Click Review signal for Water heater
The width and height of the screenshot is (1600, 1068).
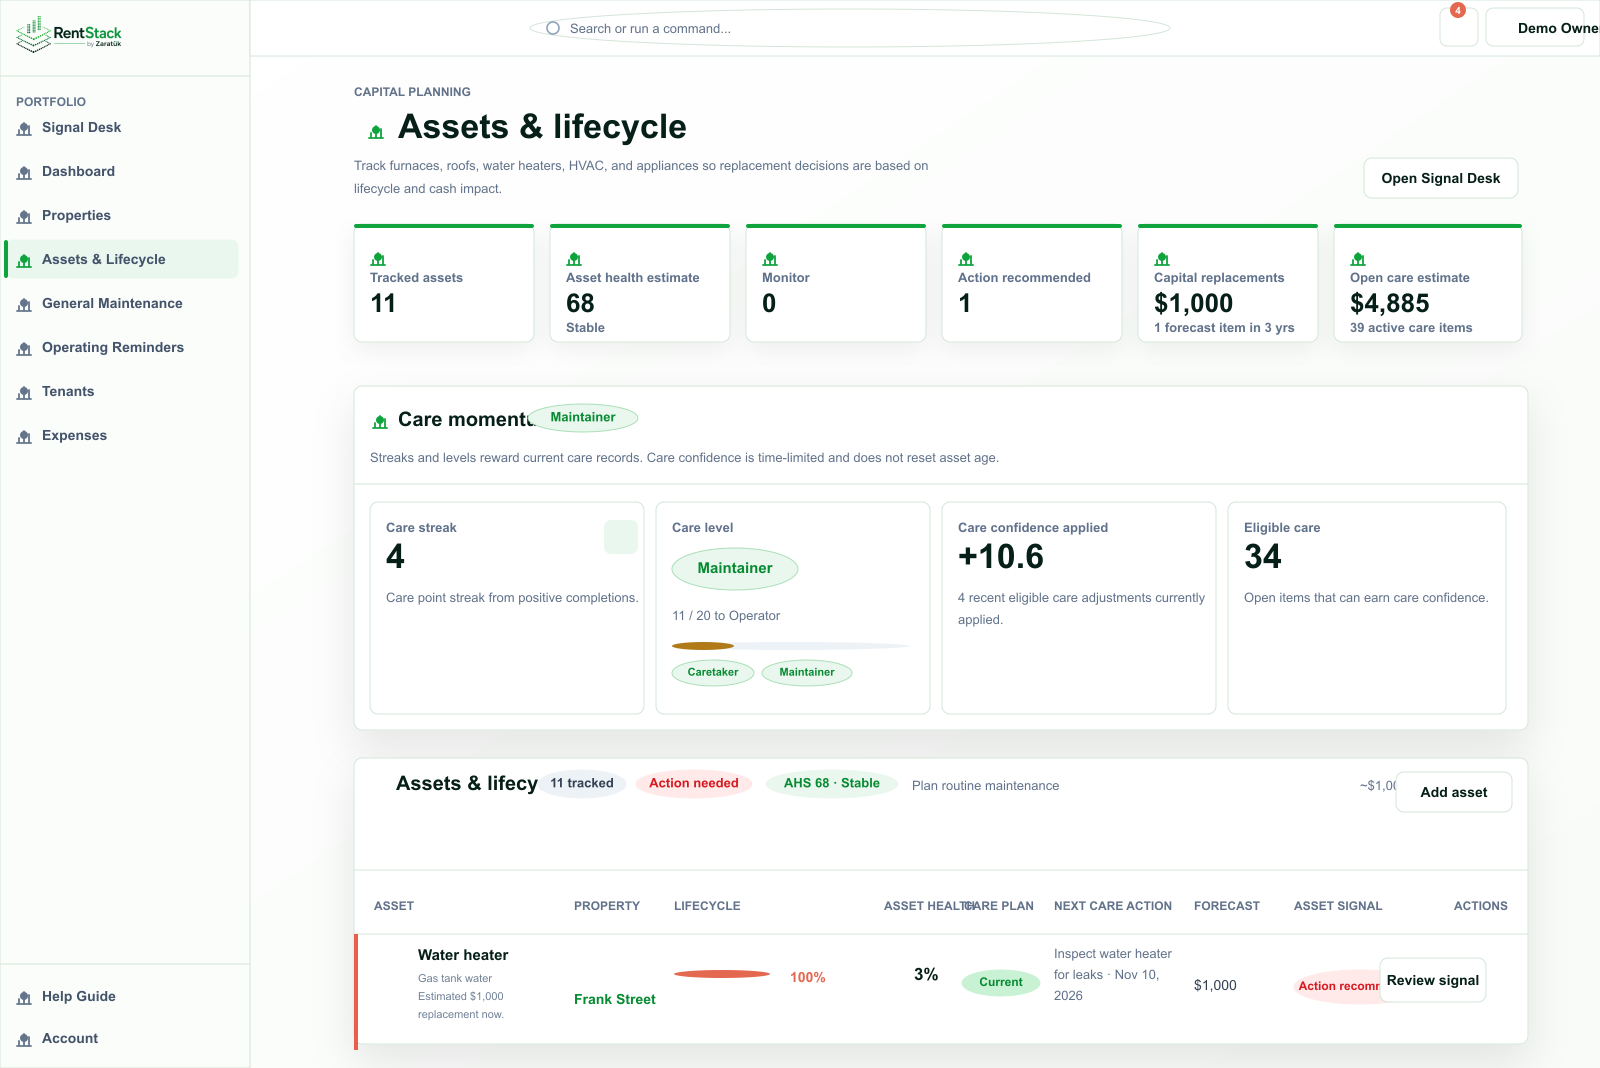click(x=1433, y=980)
